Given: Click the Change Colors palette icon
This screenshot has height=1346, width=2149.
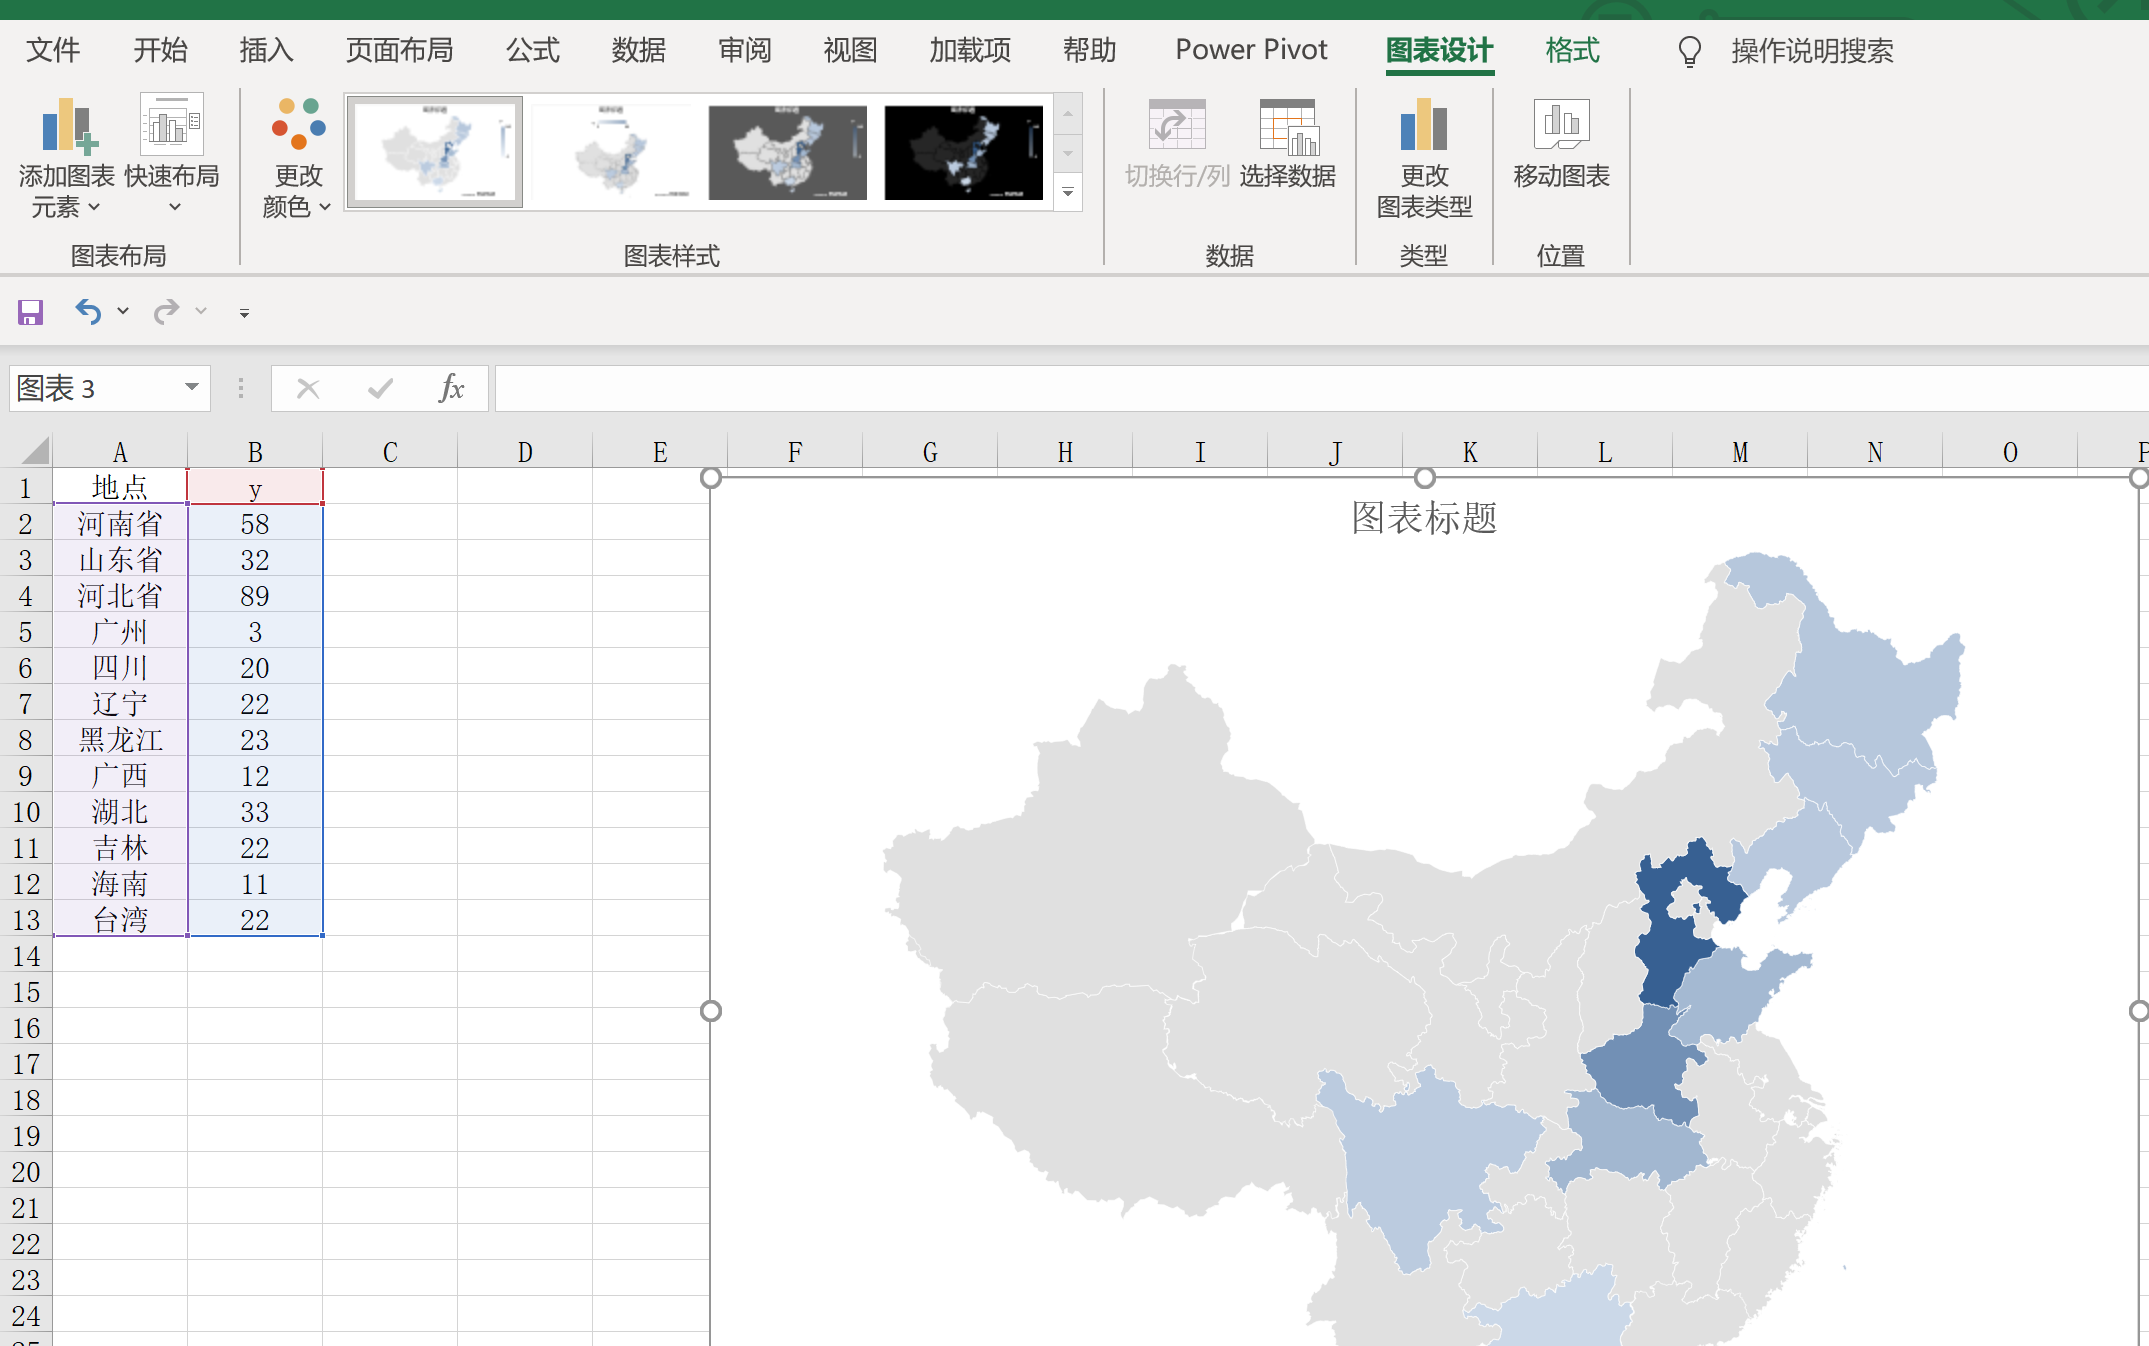Looking at the screenshot, I should pyautogui.click(x=298, y=124).
